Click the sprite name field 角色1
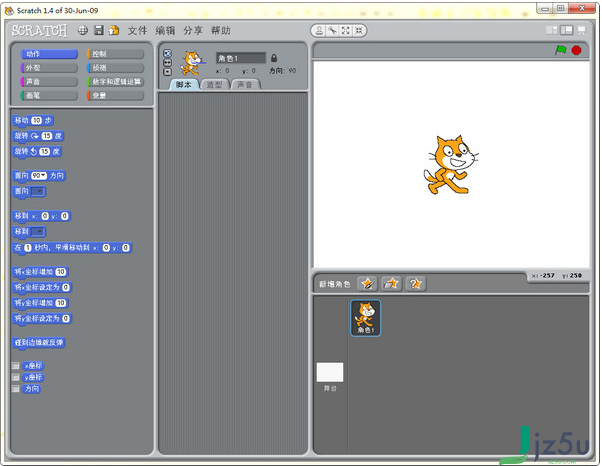Image resolution: width=602 pixels, height=466 pixels. pos(241,58)
